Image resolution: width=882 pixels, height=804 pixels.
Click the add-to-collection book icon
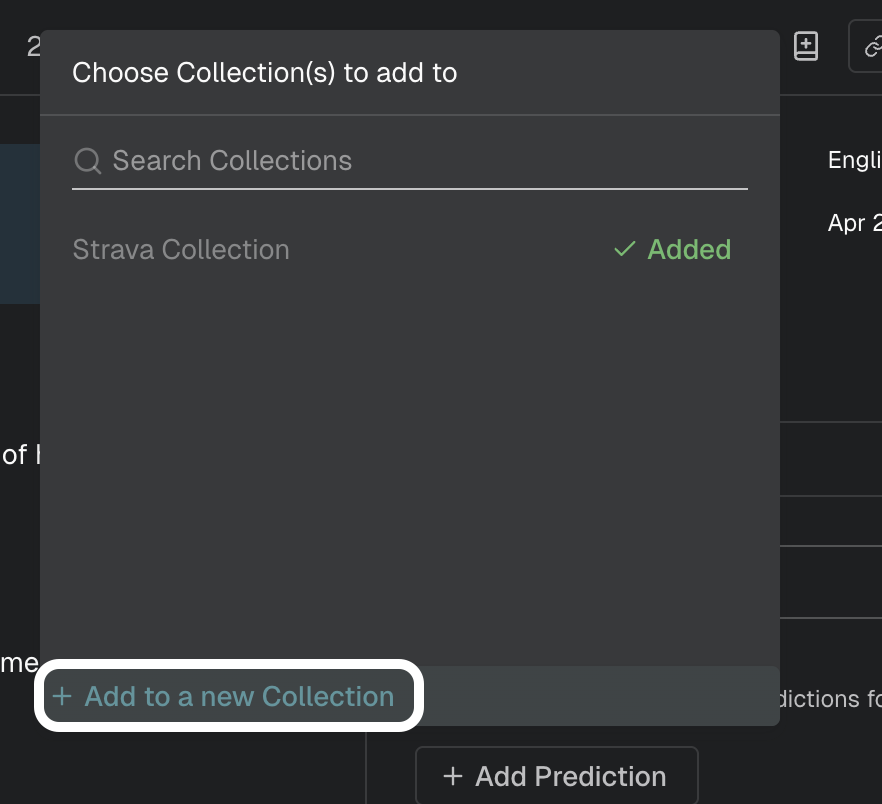[x=806, y=46]
